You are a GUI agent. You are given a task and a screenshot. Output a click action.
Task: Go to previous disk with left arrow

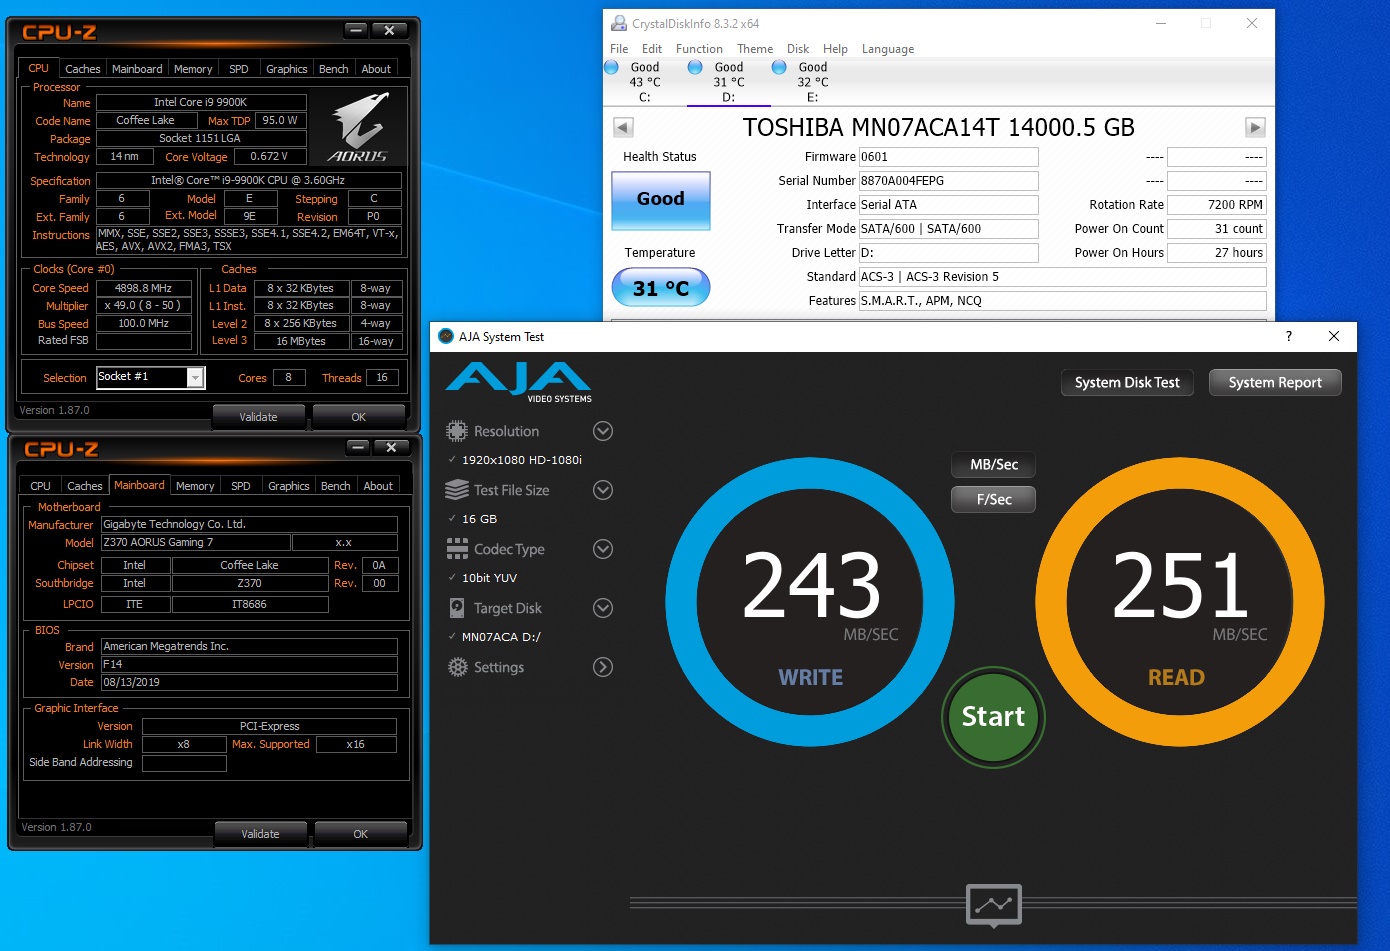coord(623,127)
